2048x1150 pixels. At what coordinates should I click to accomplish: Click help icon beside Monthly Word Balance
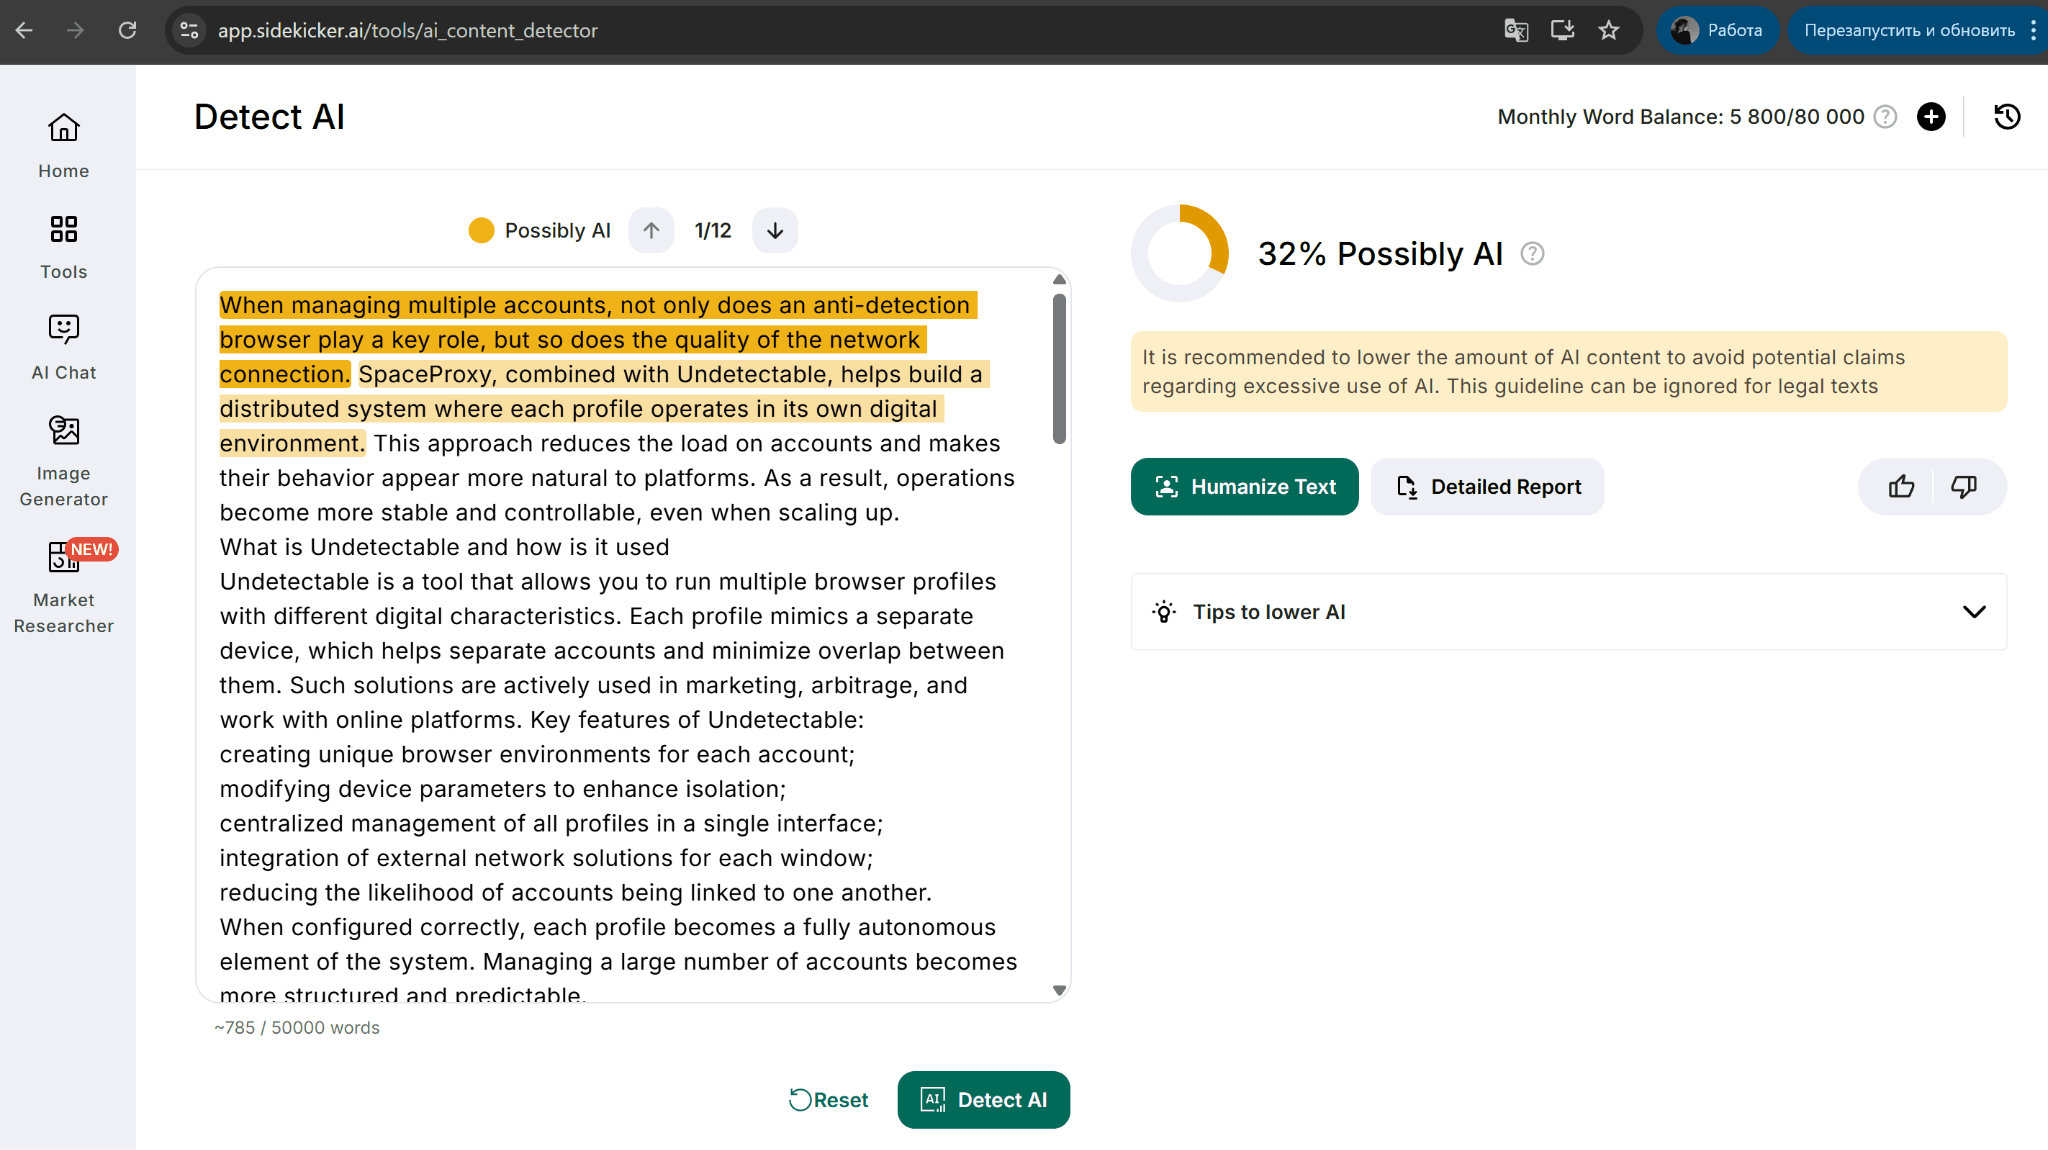pos(1885,117)
